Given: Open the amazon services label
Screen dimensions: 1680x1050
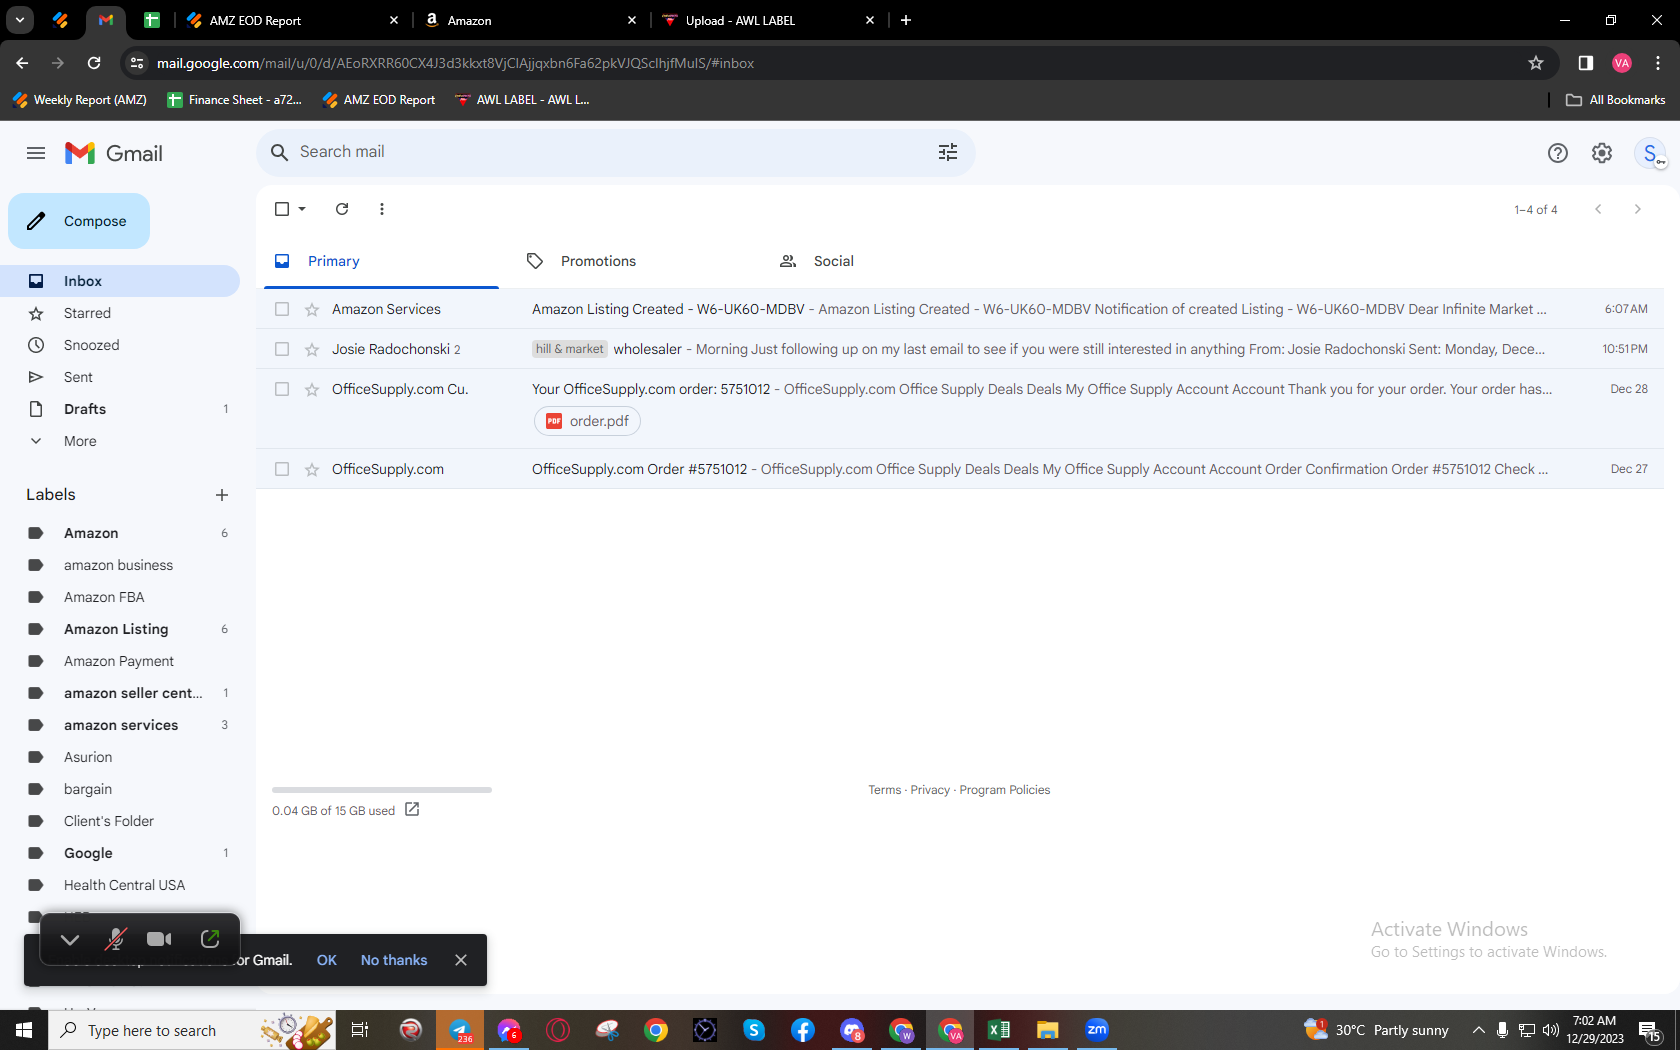Looking at the screenshot, I should 120,725.
